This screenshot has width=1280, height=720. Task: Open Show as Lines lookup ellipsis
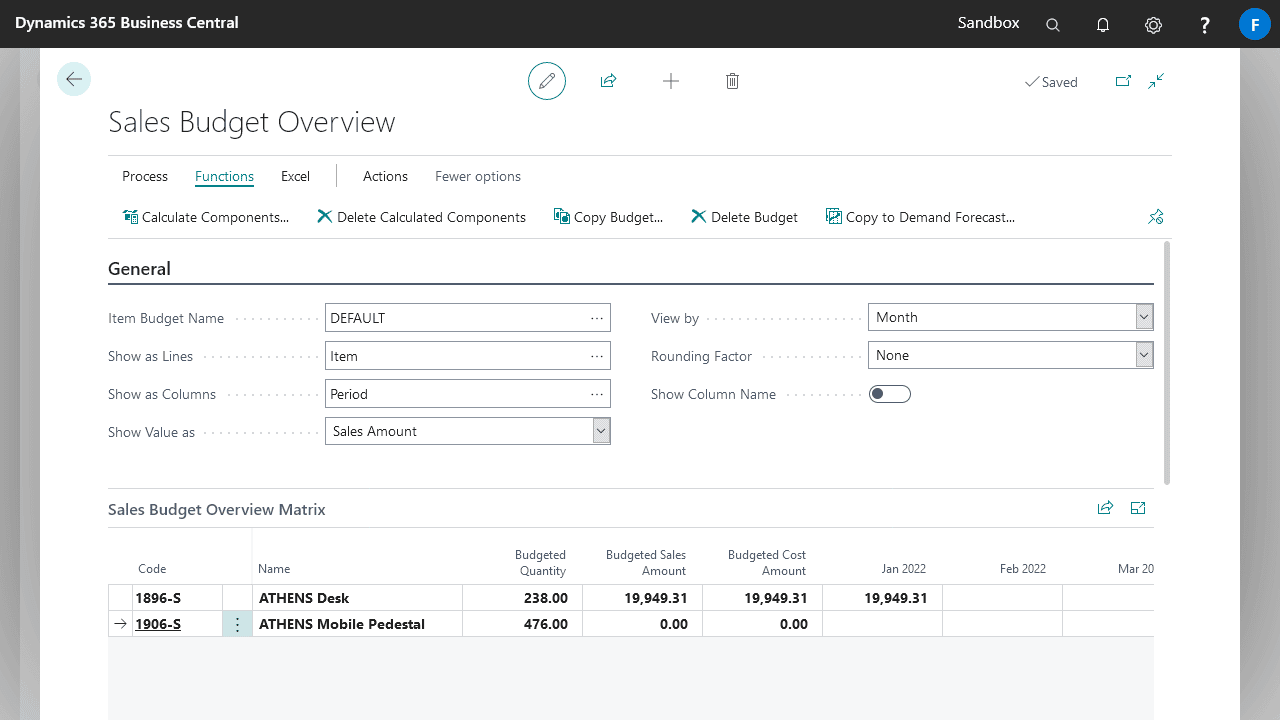[597, 356]
